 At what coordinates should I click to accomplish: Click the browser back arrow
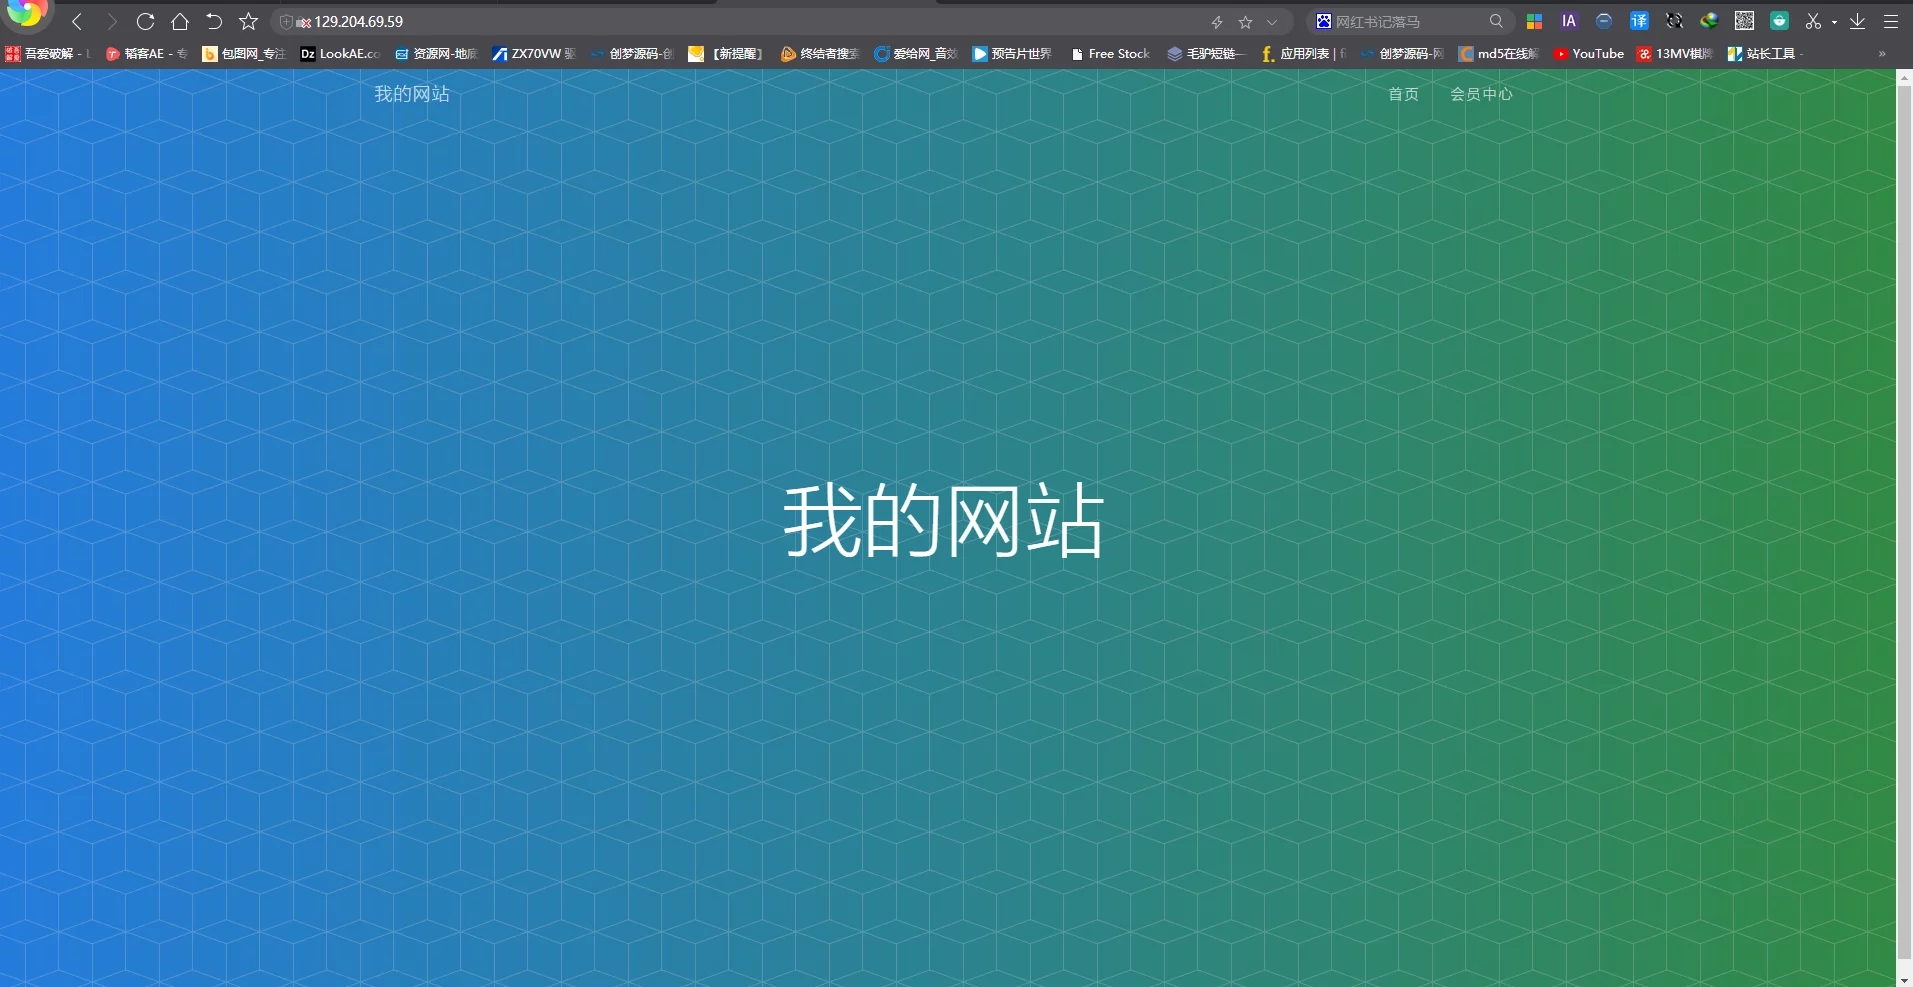click(77, 22)
